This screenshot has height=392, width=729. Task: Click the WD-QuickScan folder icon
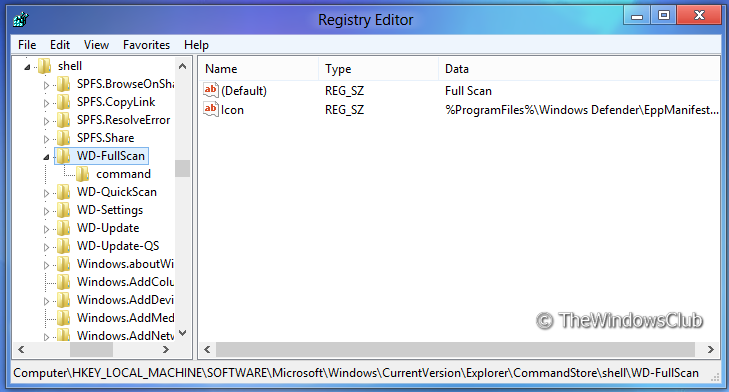pos(63,192)
